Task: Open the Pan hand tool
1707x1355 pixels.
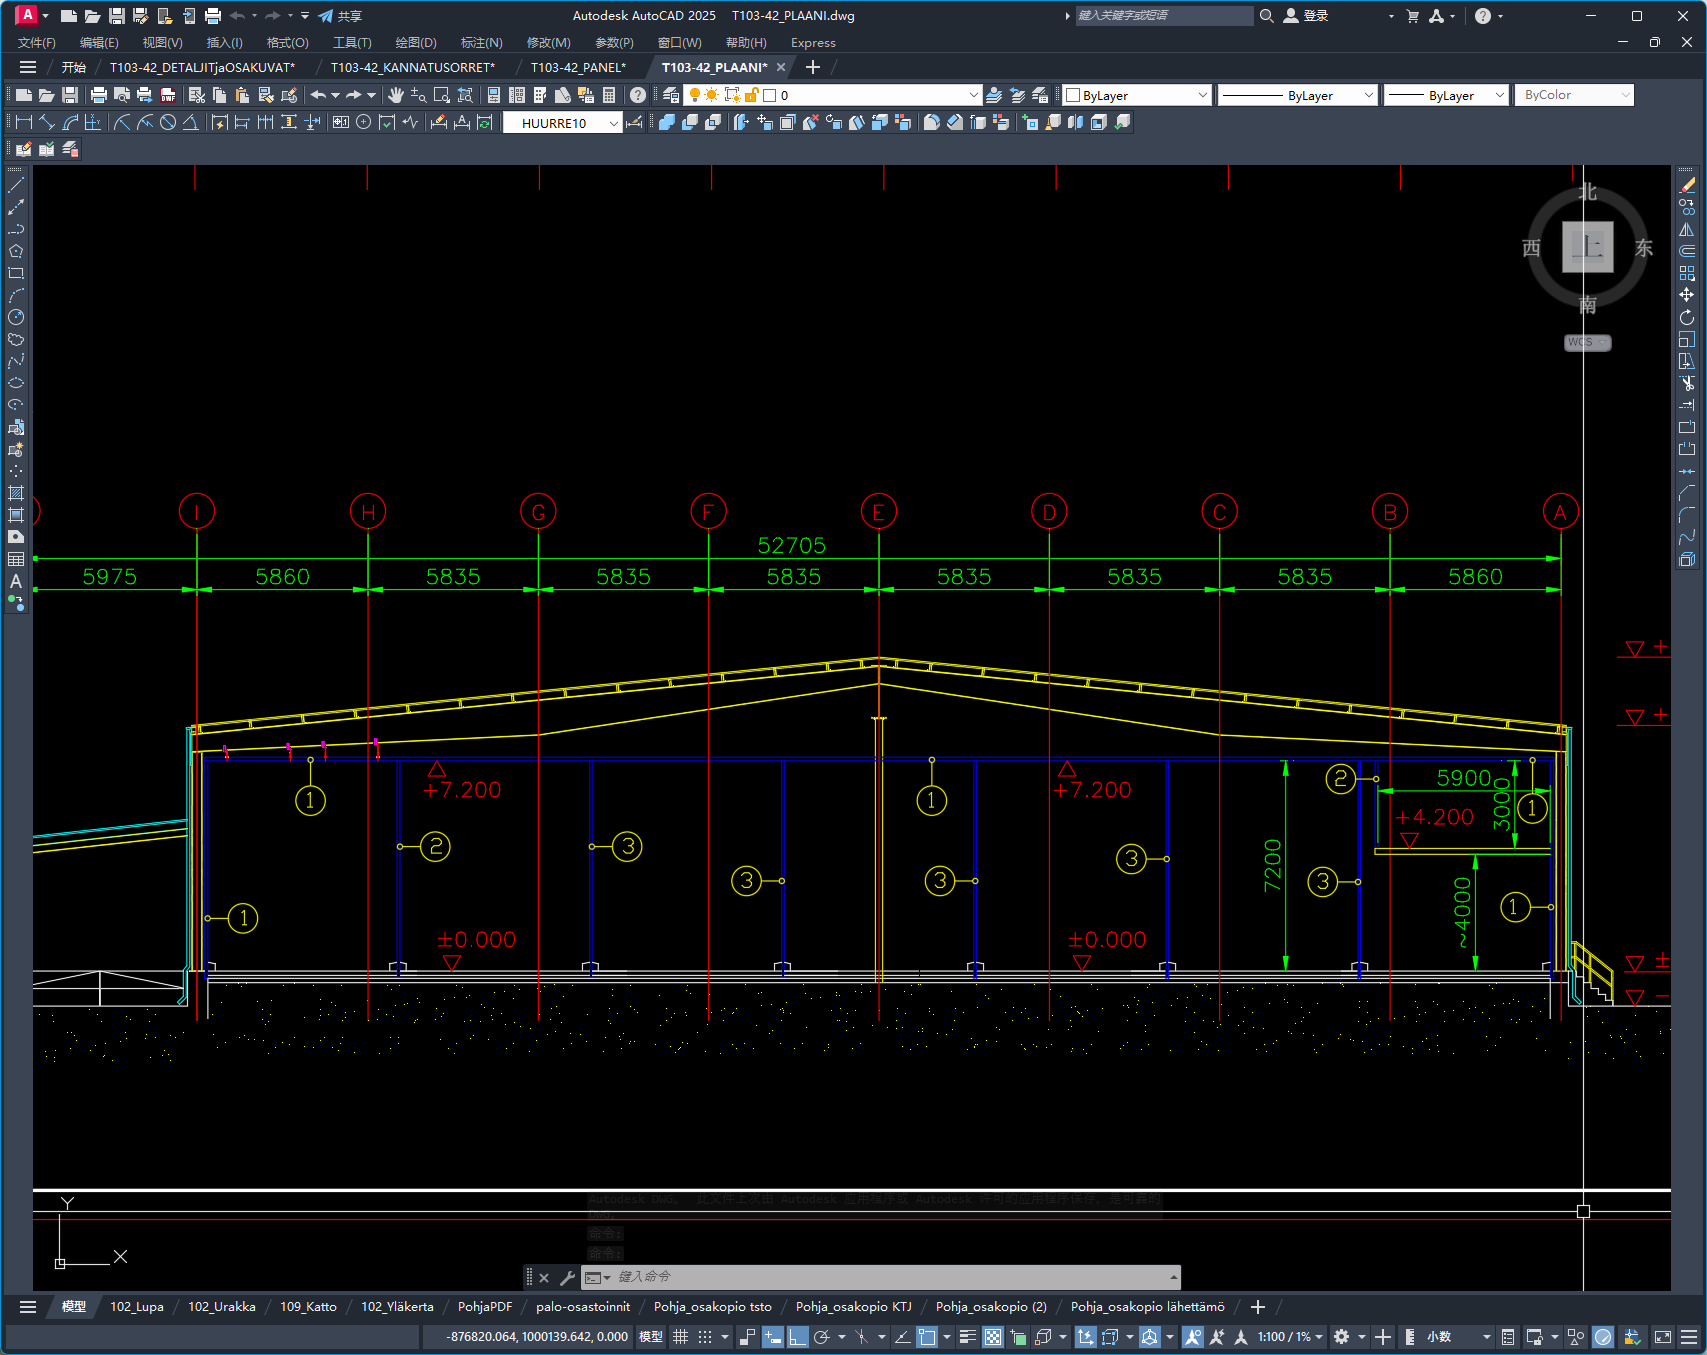Action: 396,95
